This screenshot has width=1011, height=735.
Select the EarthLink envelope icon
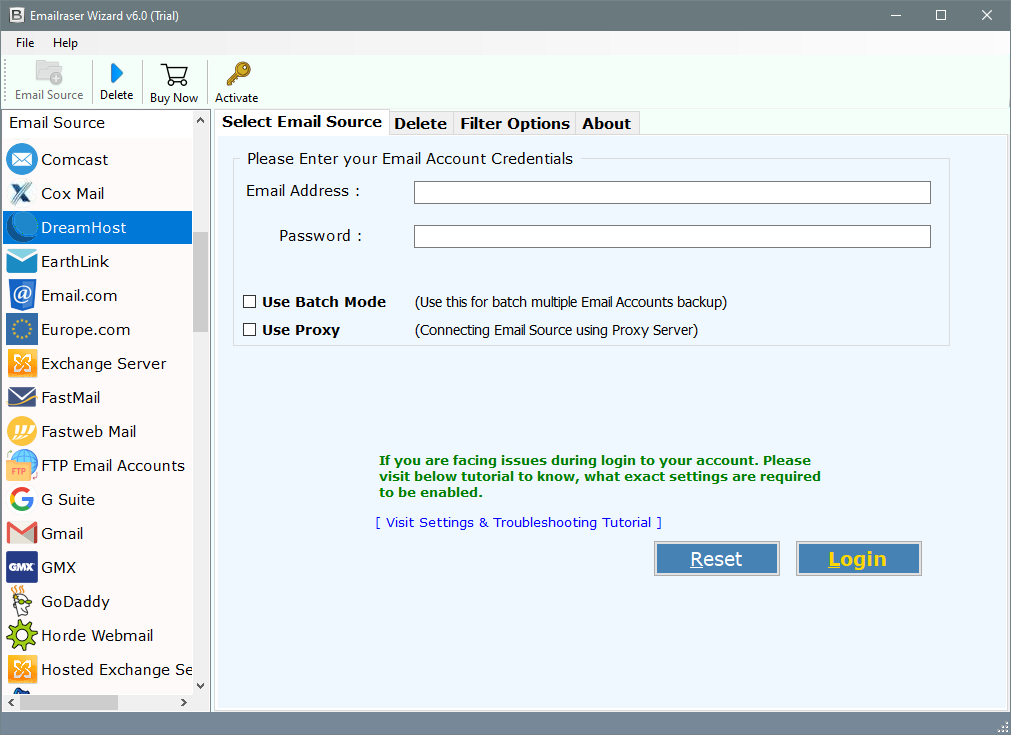[x=22, y=261]
